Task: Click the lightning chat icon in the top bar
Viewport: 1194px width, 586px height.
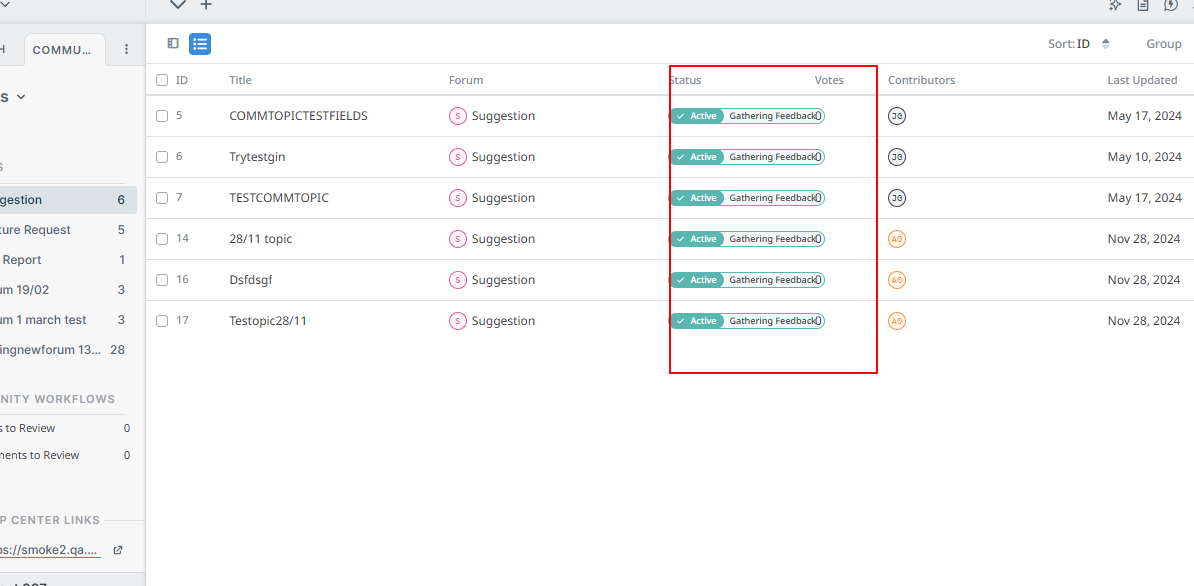Action: point(1170,6)
